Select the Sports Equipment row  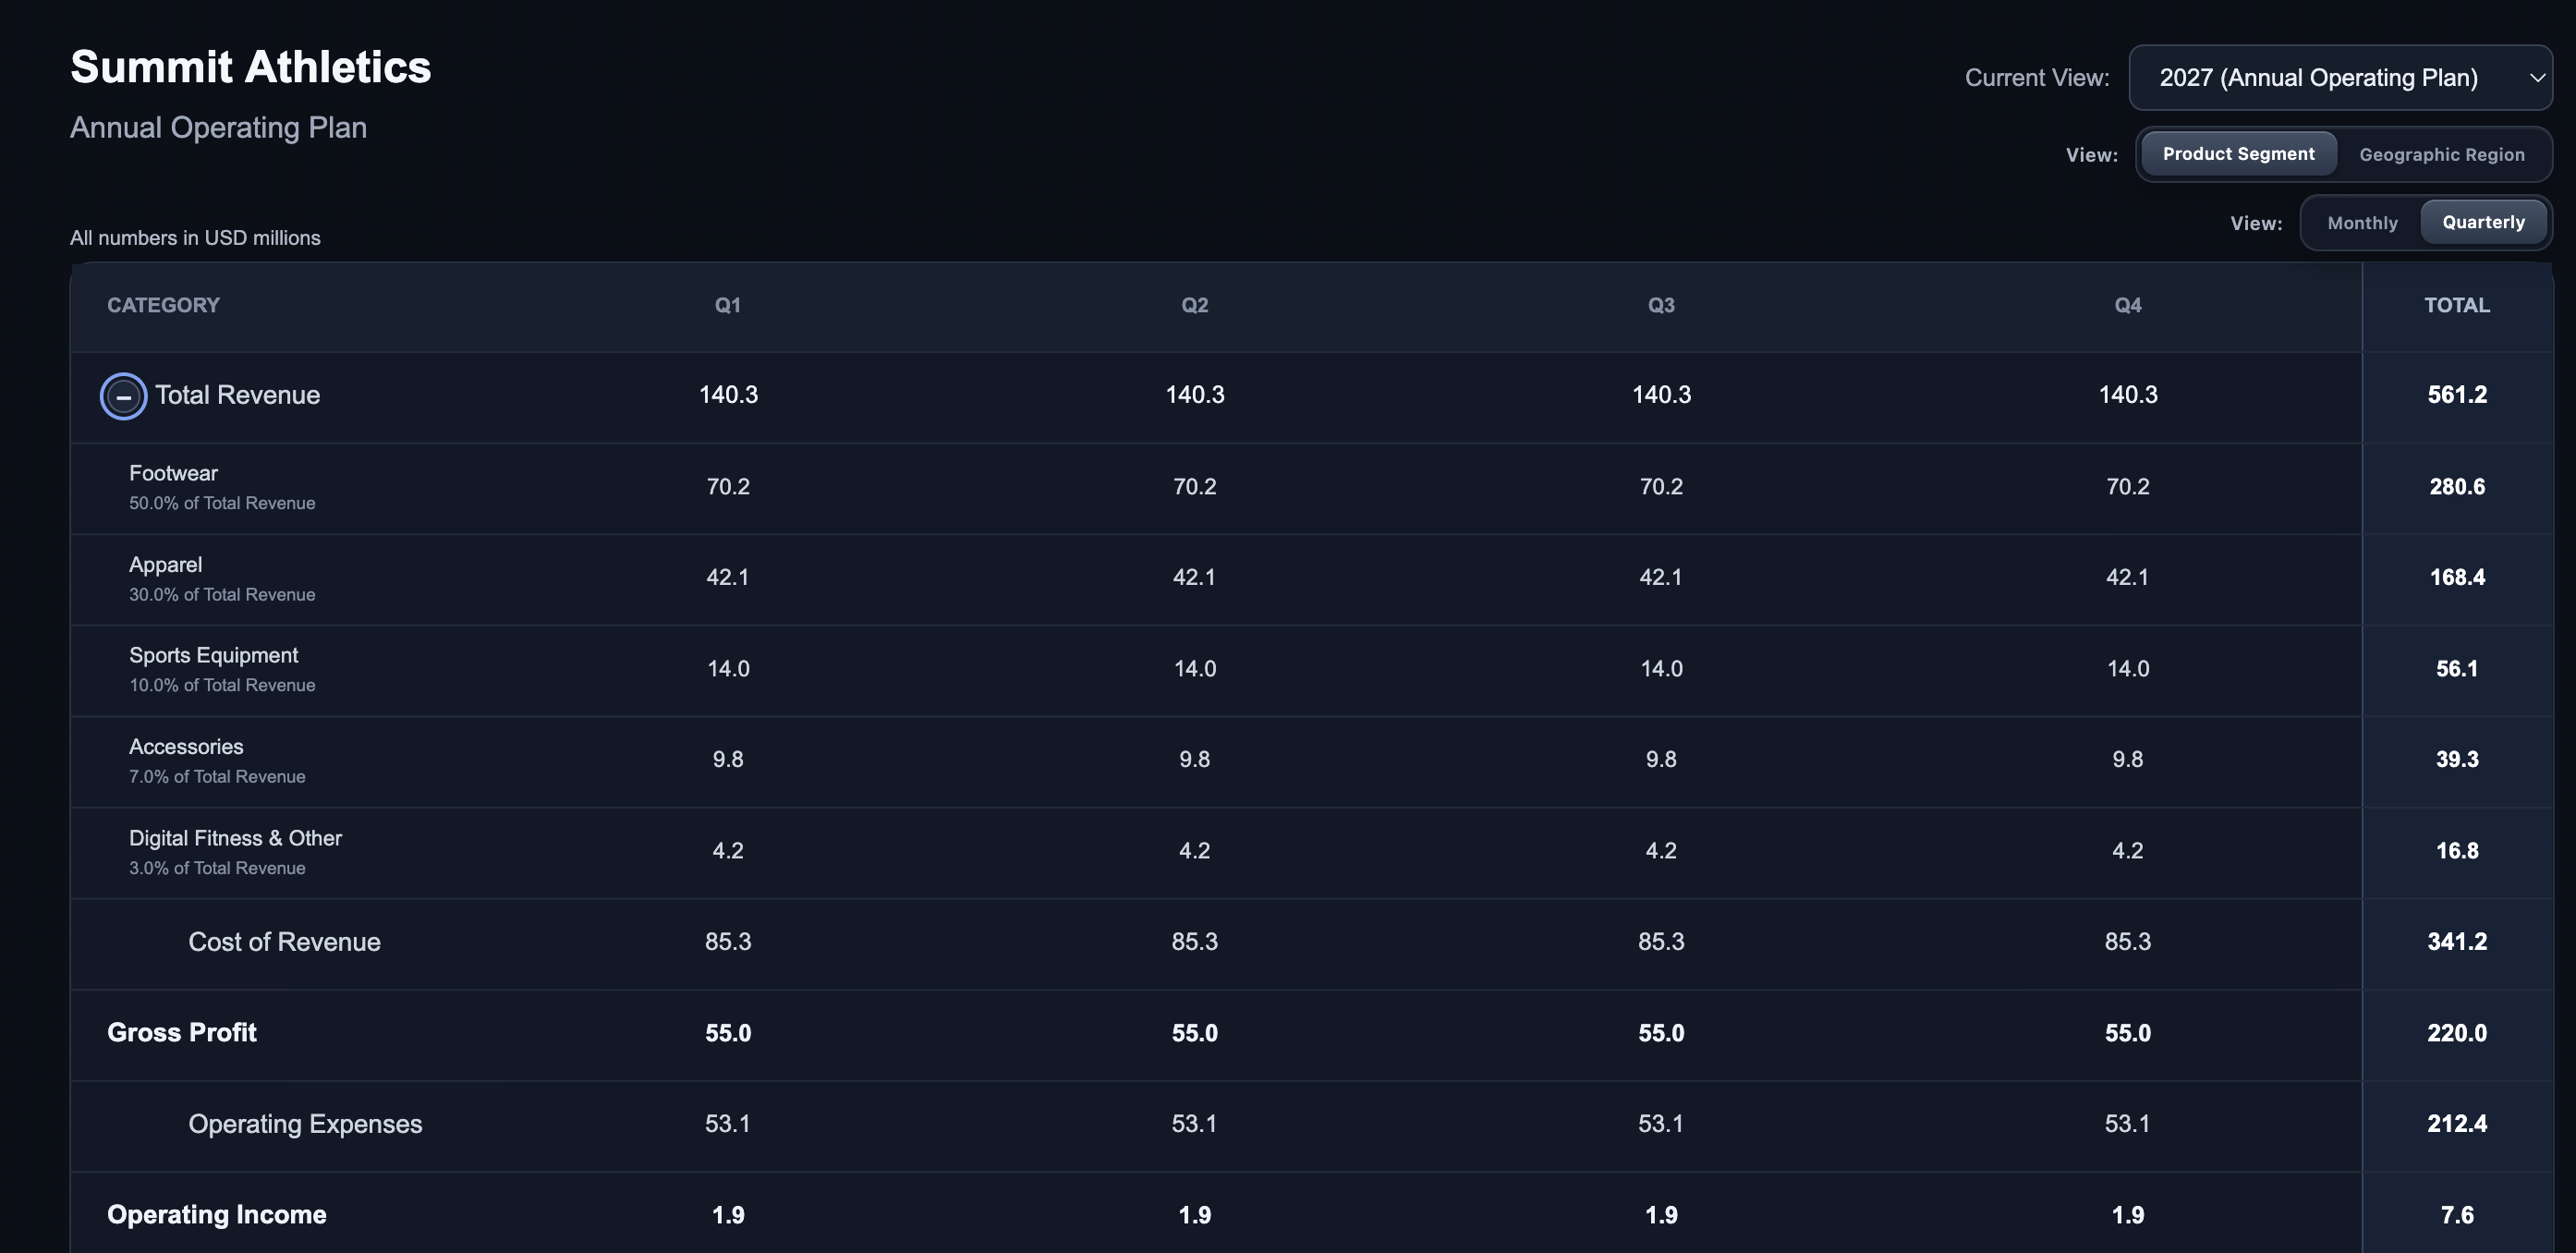click(x=1311, y=670)
